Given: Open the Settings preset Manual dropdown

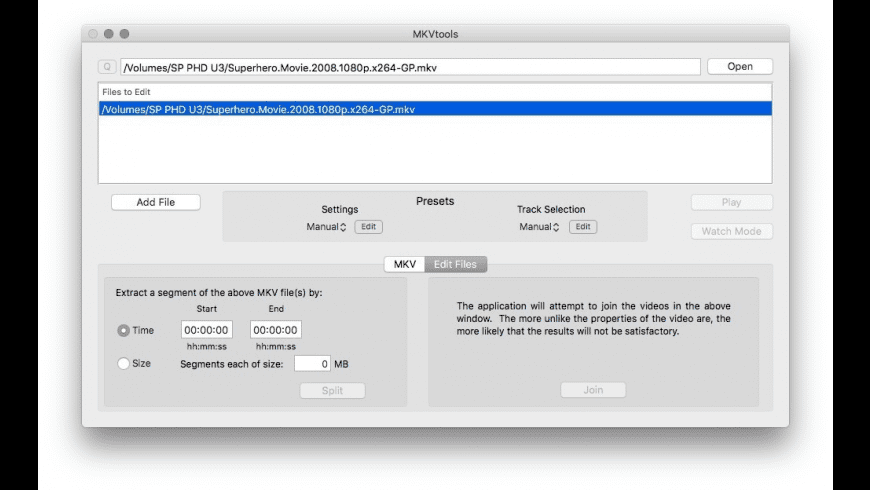Looking at the screenshot, I should tap(326, 226).
